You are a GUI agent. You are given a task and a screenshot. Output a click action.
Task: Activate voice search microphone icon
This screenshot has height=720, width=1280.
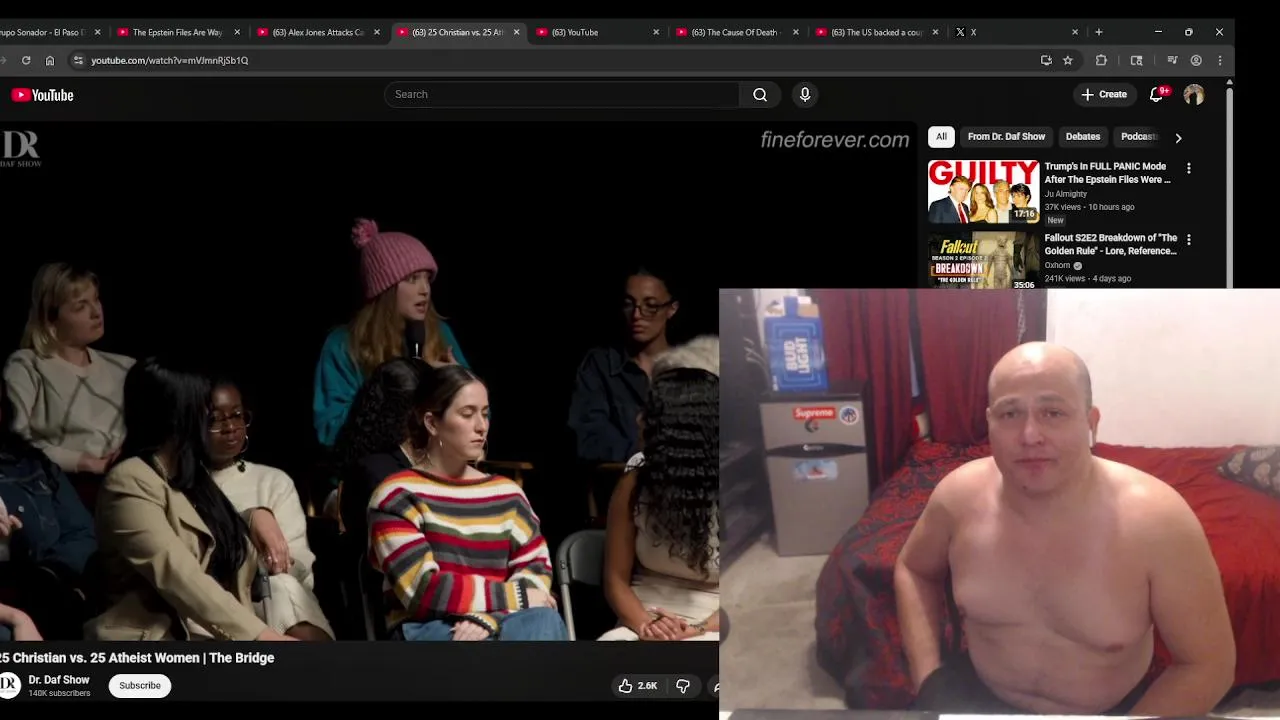pos(805,94)
